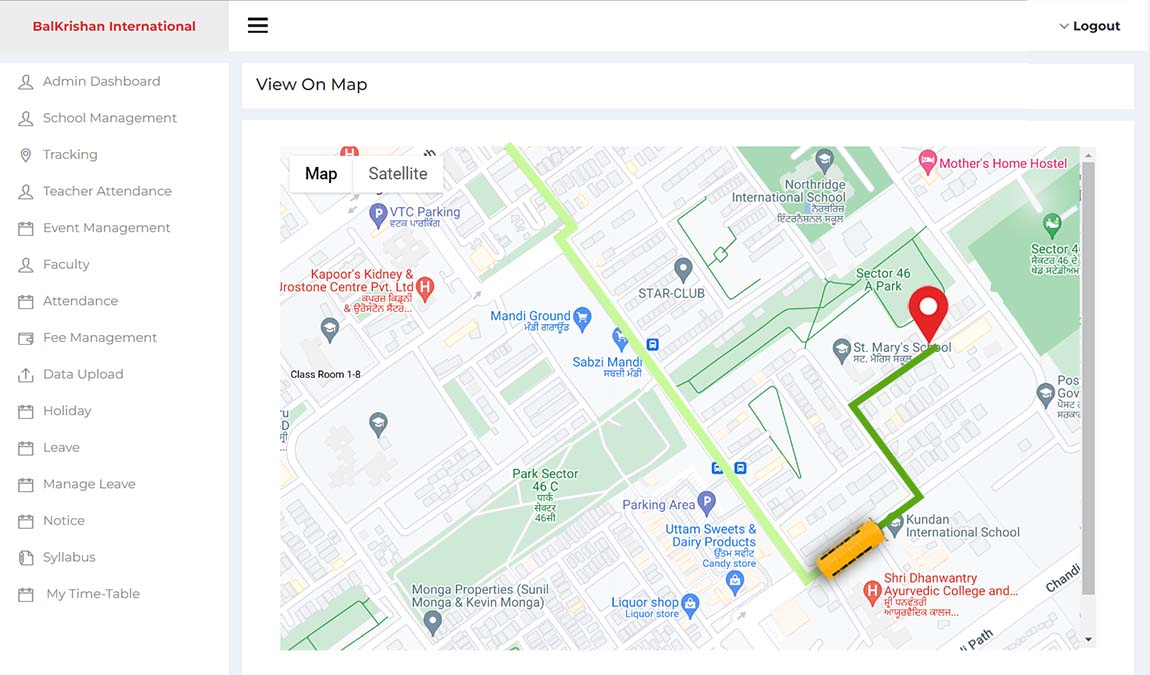Click the Syllabus document icon

click(x=25, y=557)
